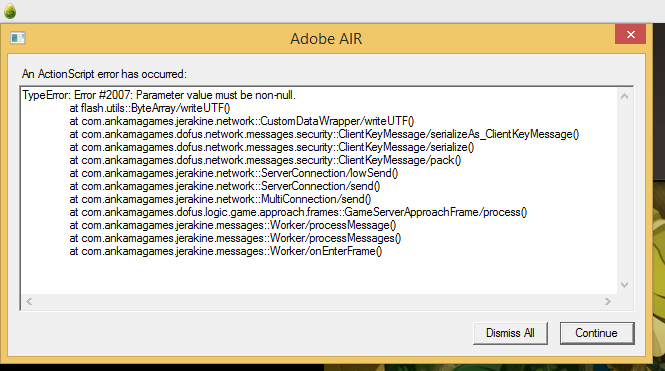Click the error box scroll-down arrow

click(624, 285)
